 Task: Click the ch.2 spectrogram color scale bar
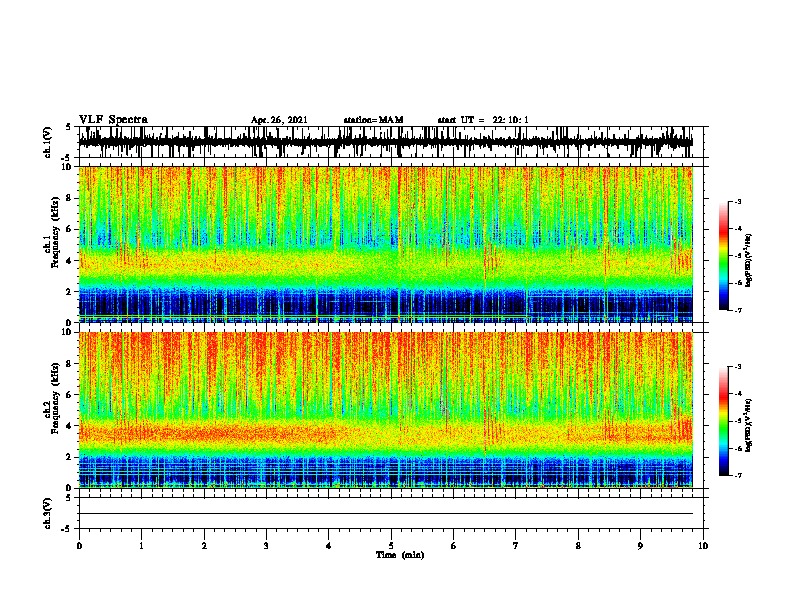point(724,421)
